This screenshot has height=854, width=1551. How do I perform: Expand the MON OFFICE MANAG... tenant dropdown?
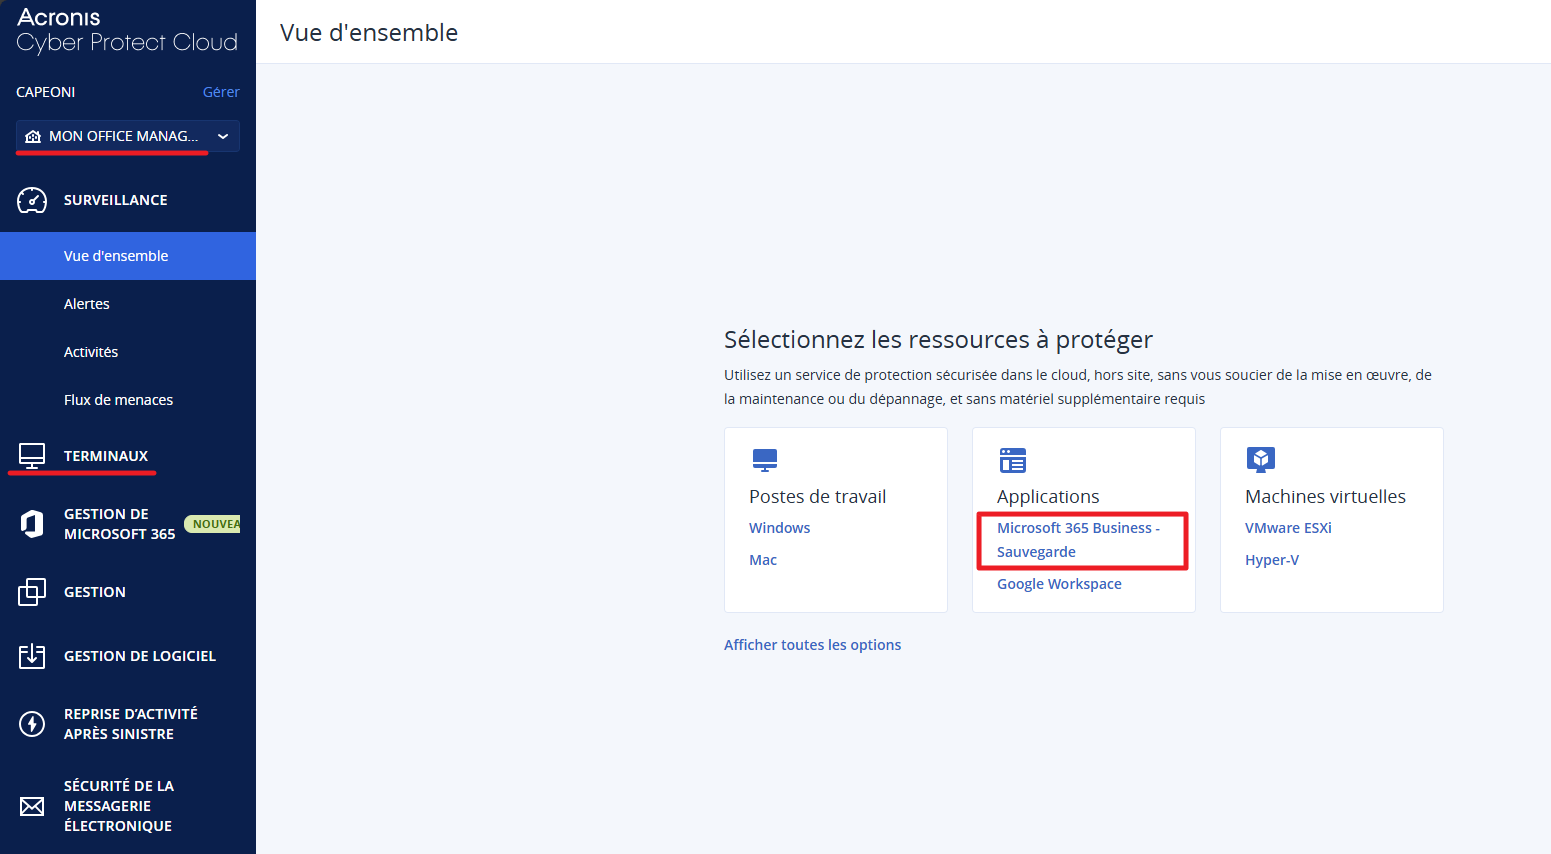click(x=128, y=136)
